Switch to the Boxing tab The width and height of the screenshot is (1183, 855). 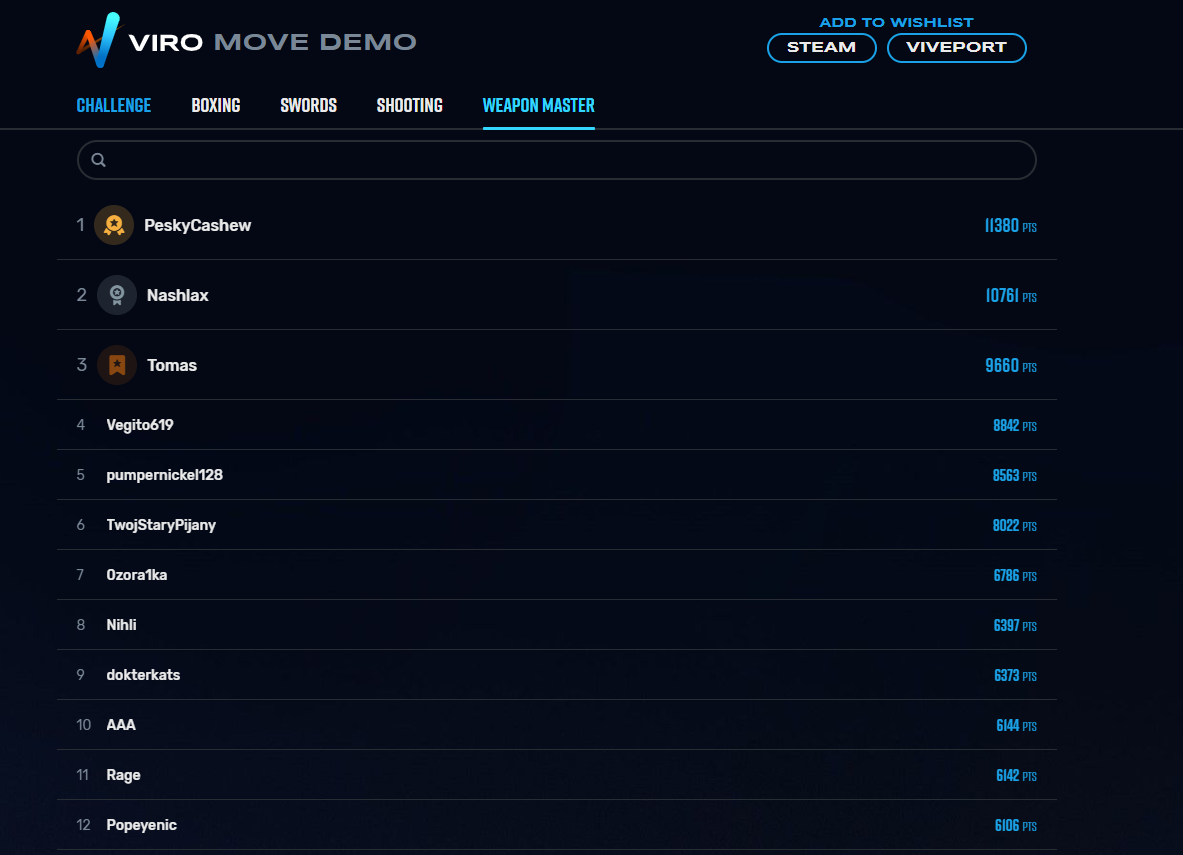pos(216,106)
